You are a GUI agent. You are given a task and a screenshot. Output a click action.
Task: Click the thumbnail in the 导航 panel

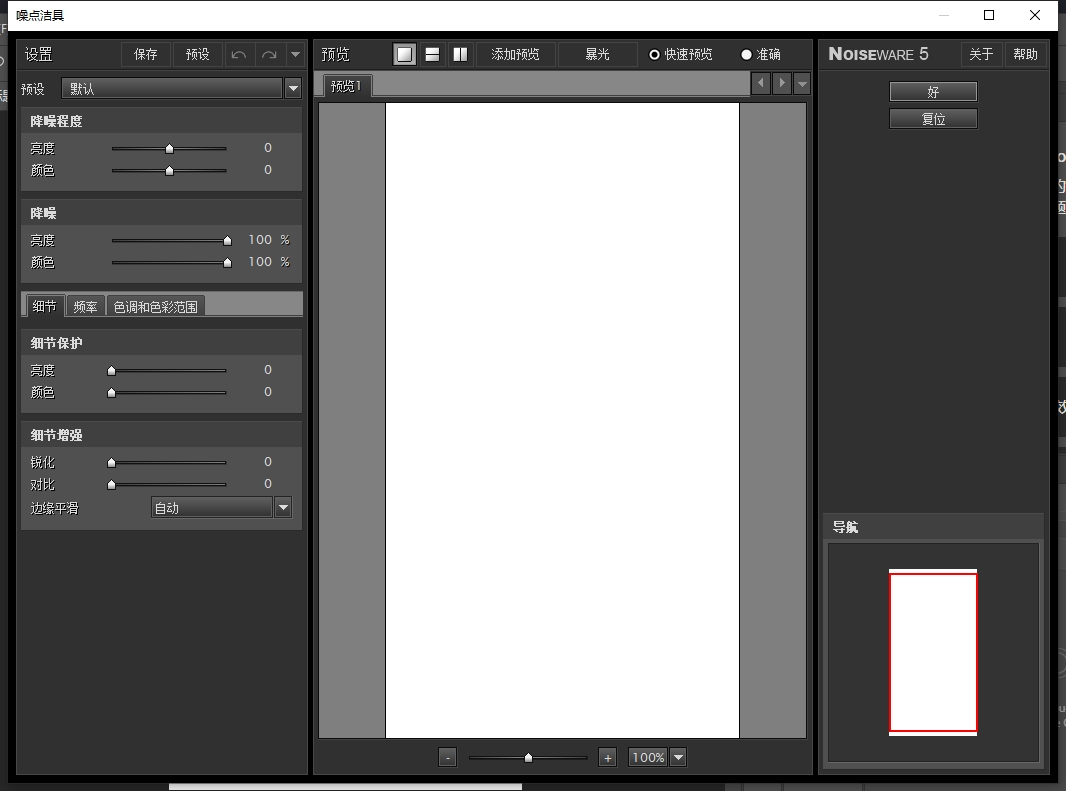(932, 650)
